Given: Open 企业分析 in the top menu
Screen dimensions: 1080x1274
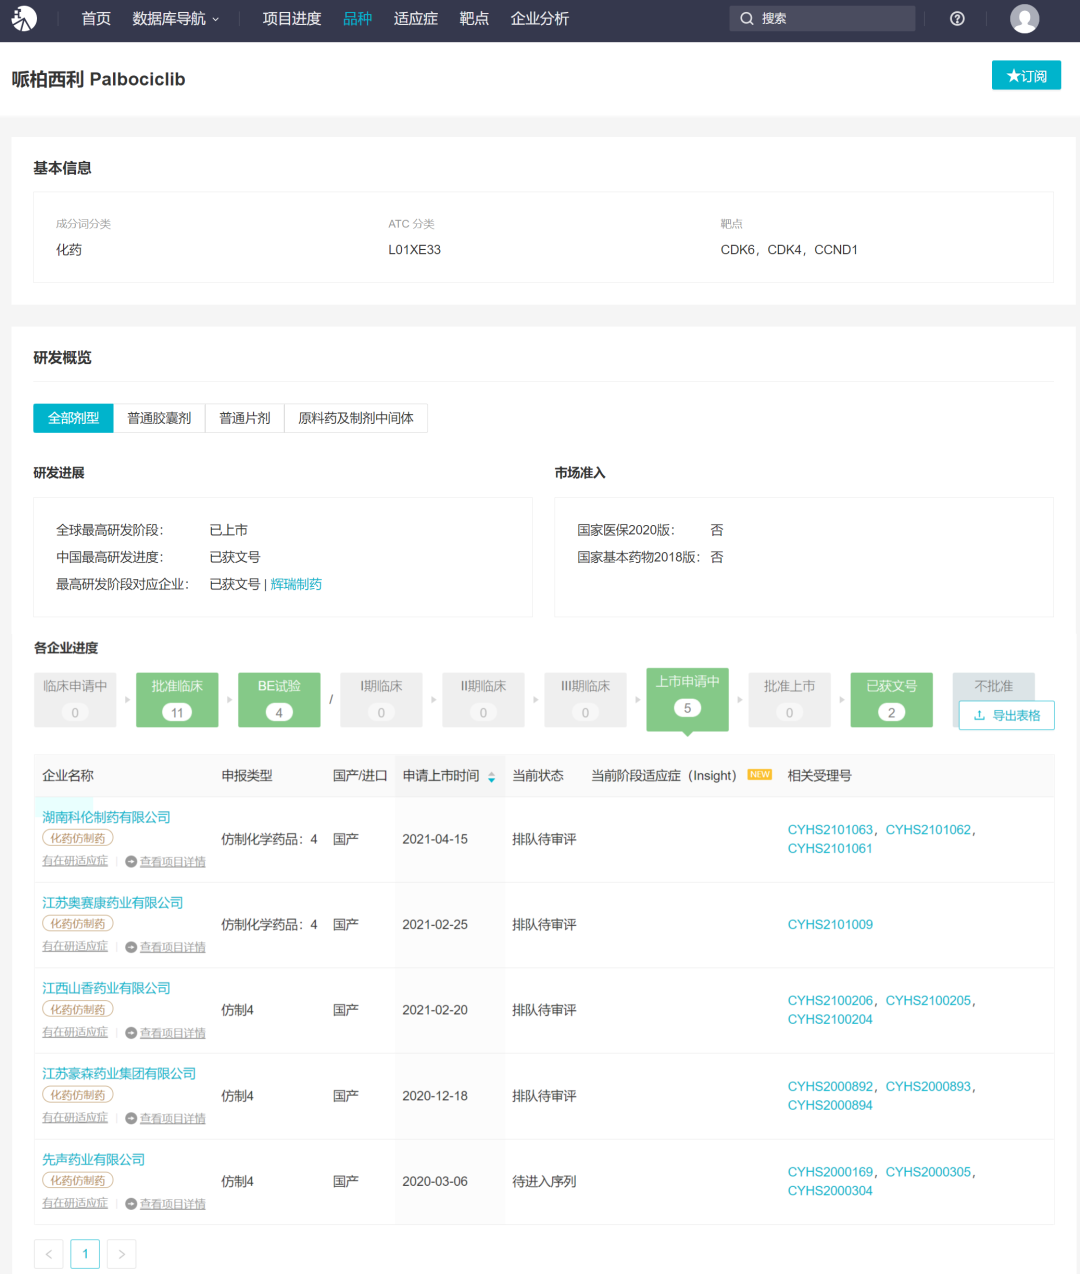Looking at the screenshot, I should click(x=540, y=18).
